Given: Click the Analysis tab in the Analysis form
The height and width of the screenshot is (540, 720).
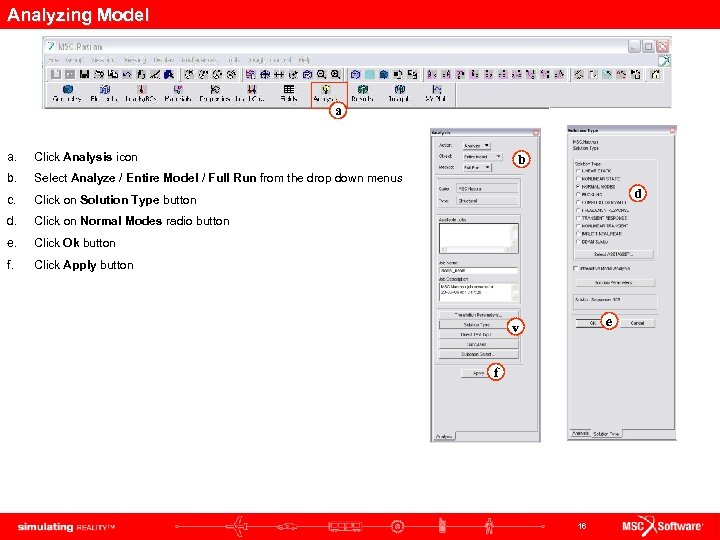Looking at the screenshot, I should point(444,436).
